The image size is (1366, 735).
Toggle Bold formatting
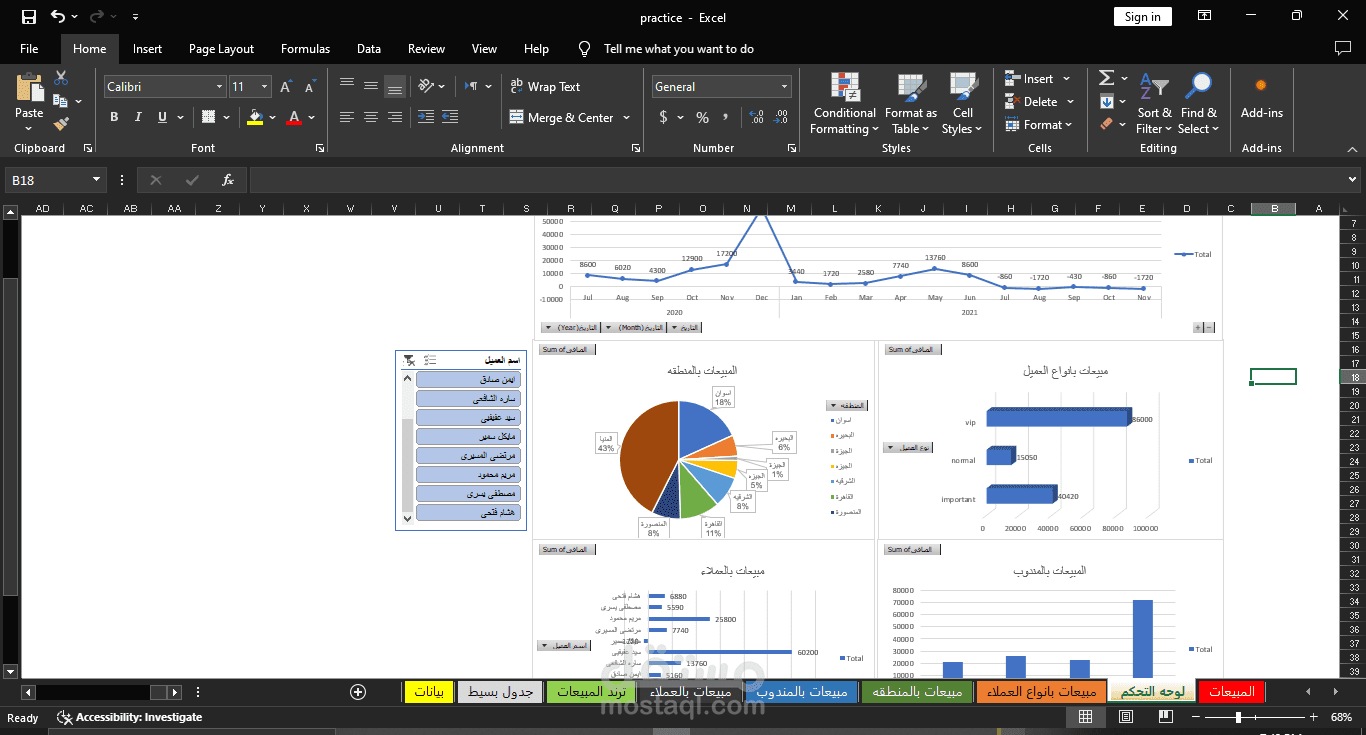pos(114,117)
